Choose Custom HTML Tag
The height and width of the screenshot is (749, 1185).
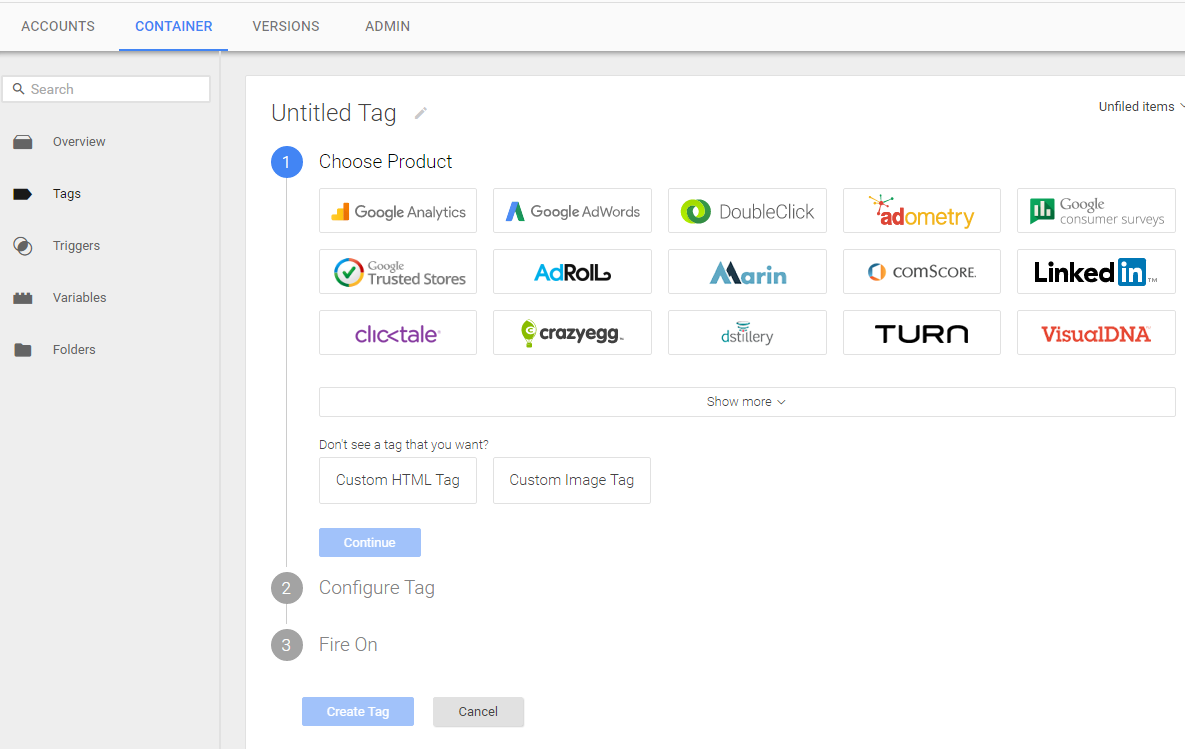pyautogui.click(x=398, y=481)
